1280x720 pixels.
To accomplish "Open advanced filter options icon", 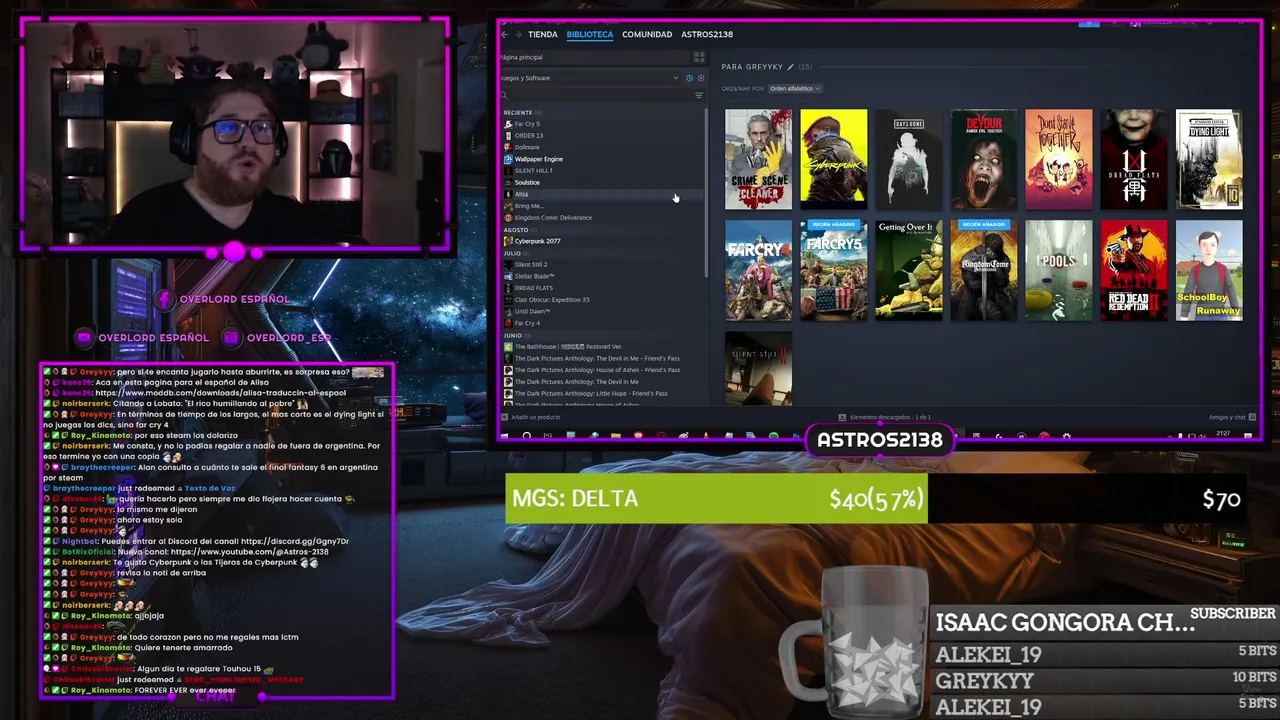I will (x=699, y=95).
